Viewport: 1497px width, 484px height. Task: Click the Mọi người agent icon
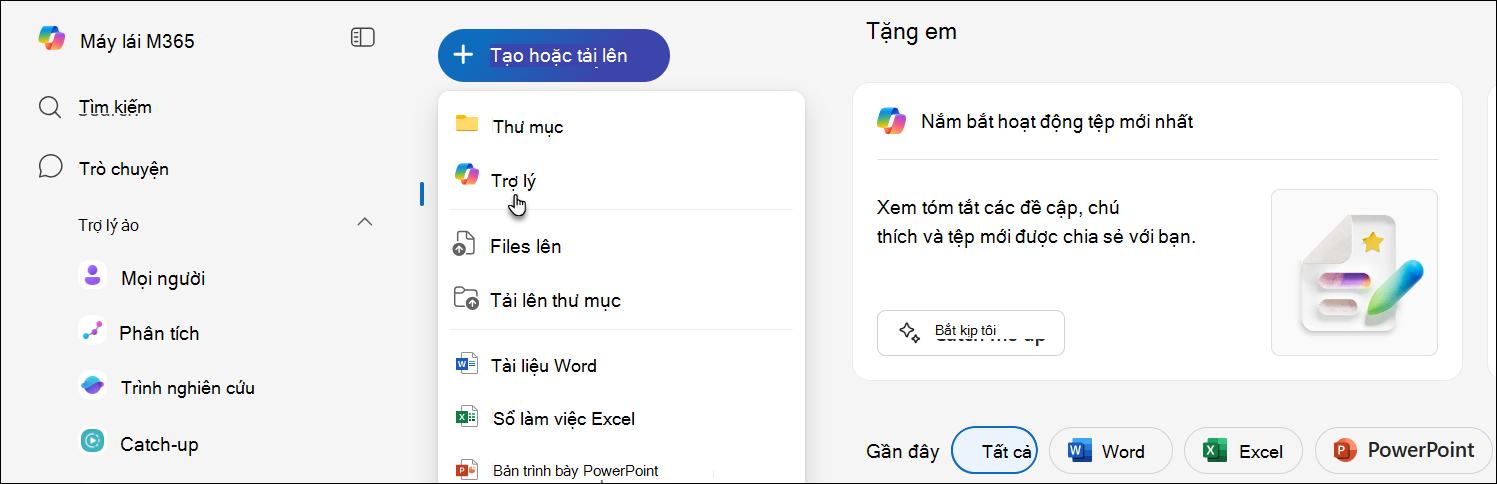tap(93, 275)
